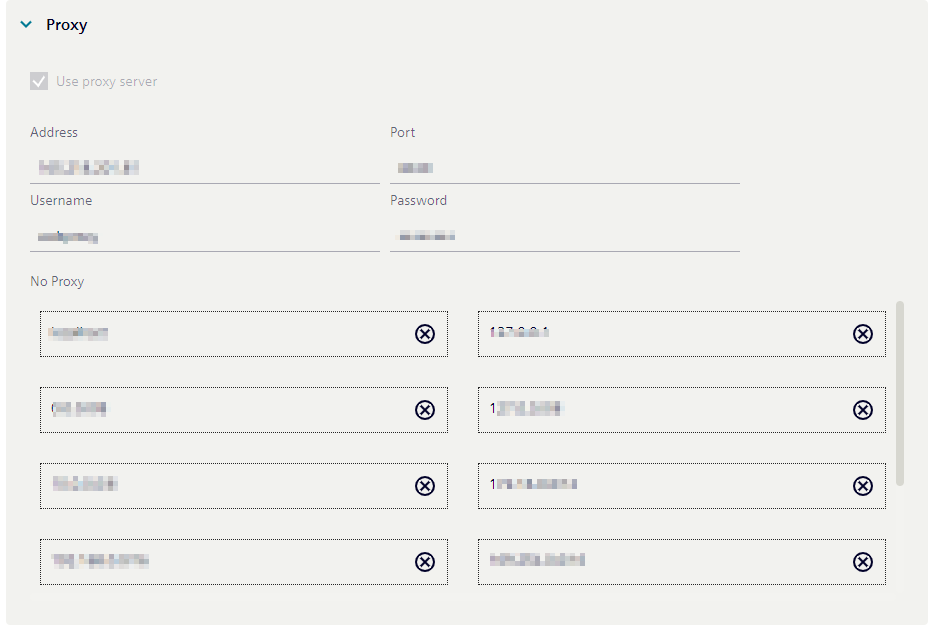Viewport: 936px width, 627px height.
Task: Remove the third left-column no-proxy entry
Action: 426,486
